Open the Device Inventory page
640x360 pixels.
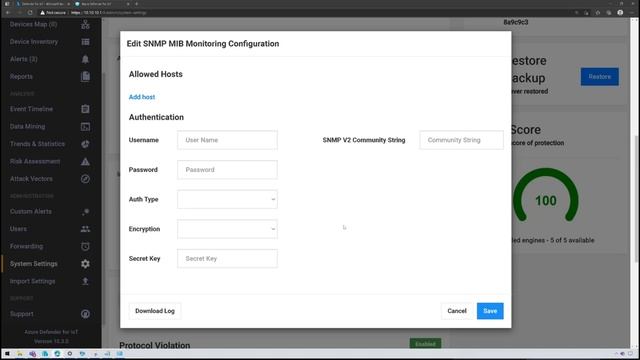(x=34, y=42)
